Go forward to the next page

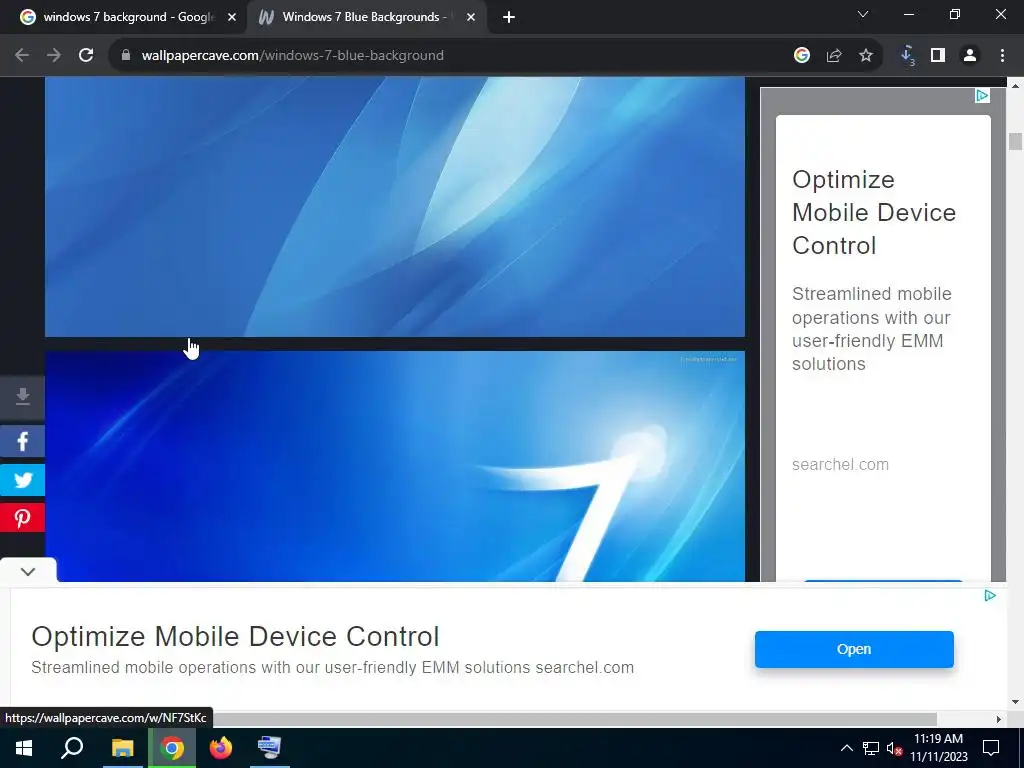54,56
